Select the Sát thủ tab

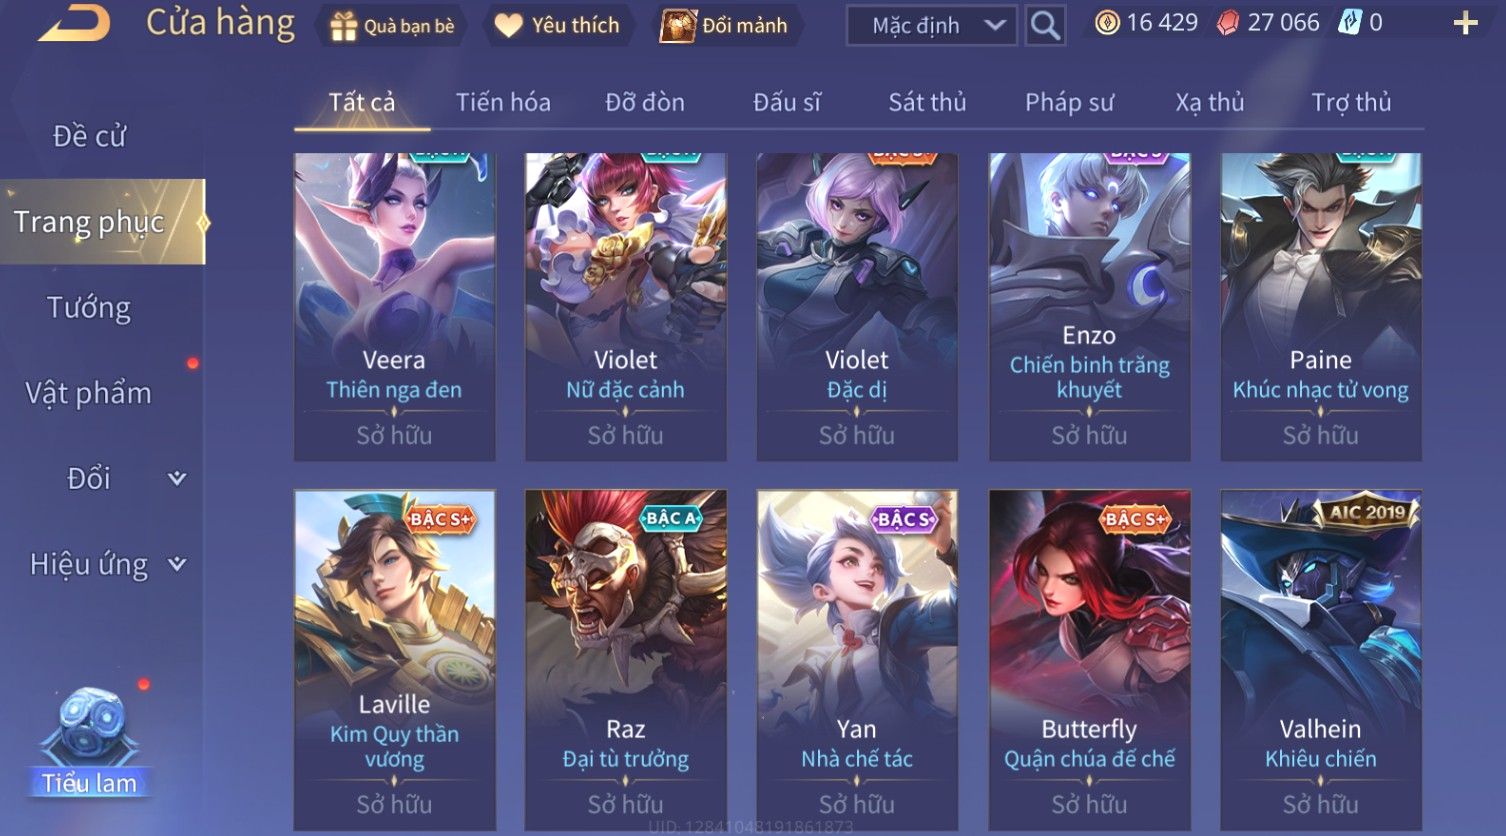click(x=927, y=102)
